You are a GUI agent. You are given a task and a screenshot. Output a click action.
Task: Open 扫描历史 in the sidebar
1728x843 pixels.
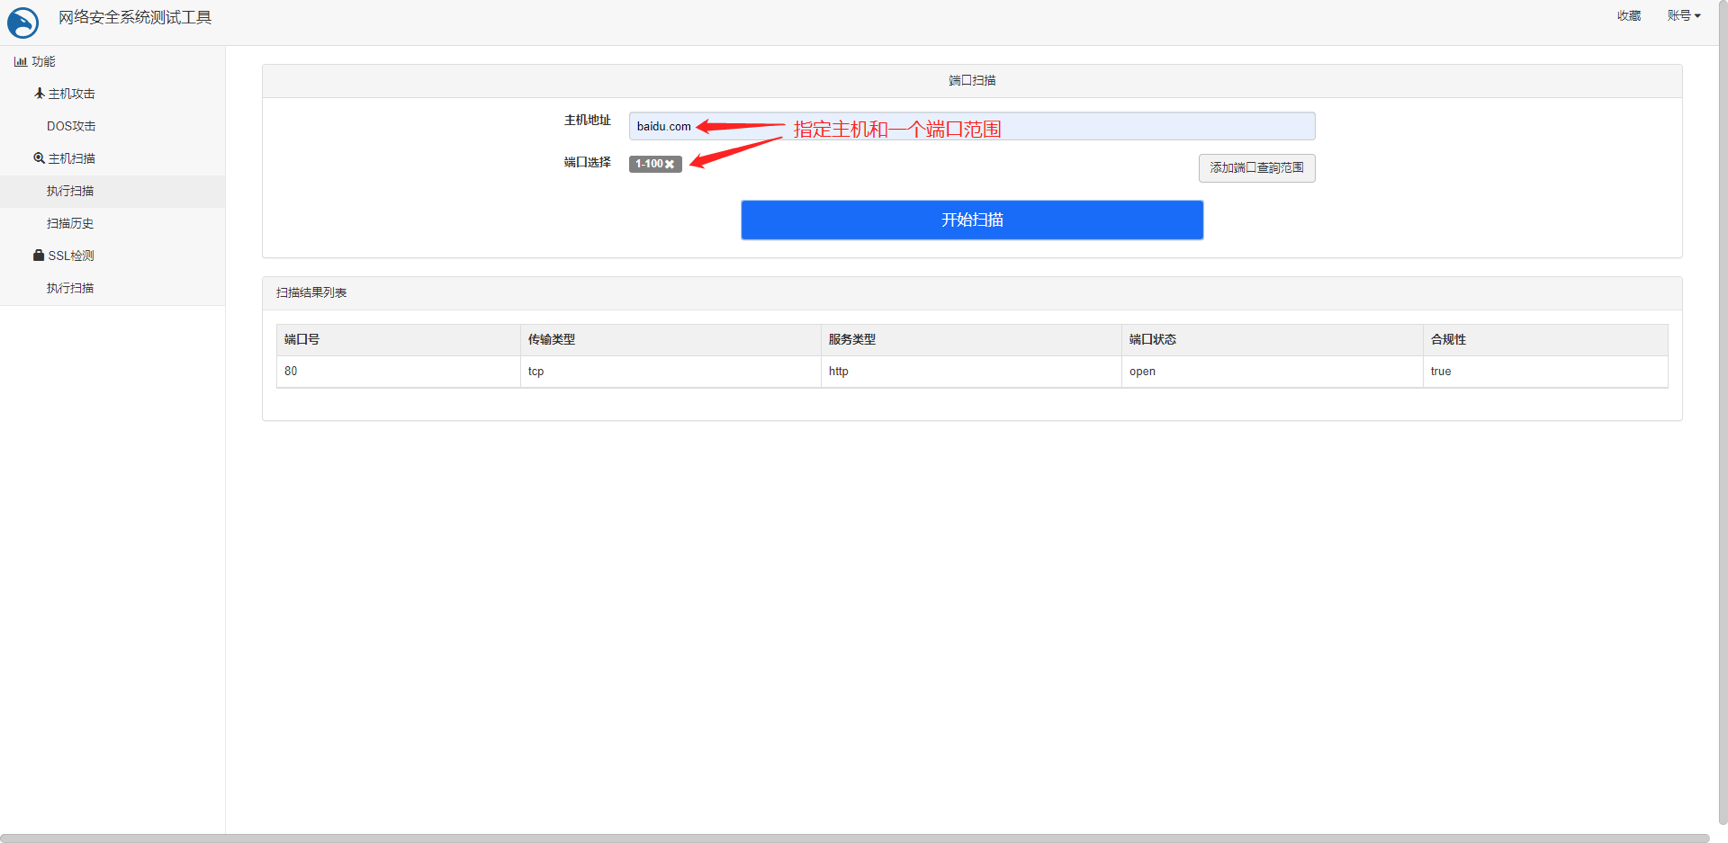point(70,224)
